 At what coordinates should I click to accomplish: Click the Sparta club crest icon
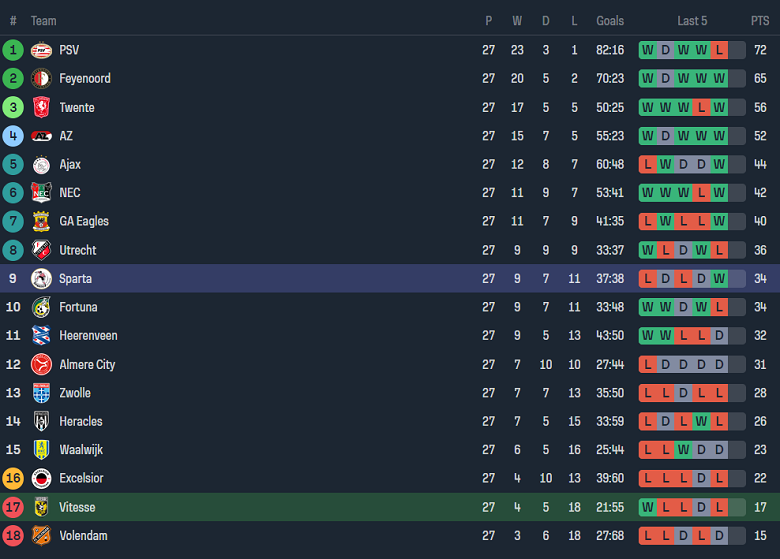pos(41,278)
